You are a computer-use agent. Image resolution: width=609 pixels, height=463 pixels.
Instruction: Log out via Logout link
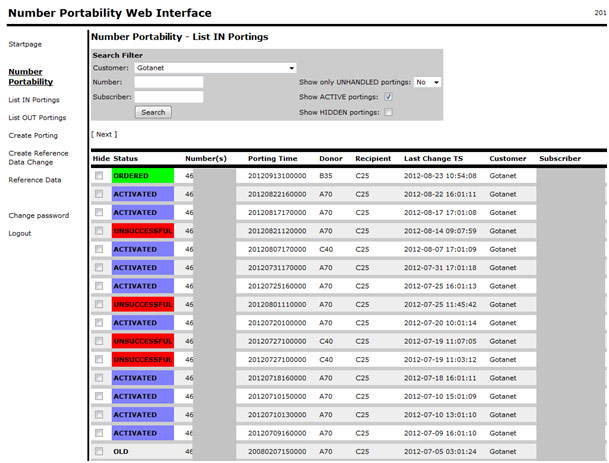[20, 233]
